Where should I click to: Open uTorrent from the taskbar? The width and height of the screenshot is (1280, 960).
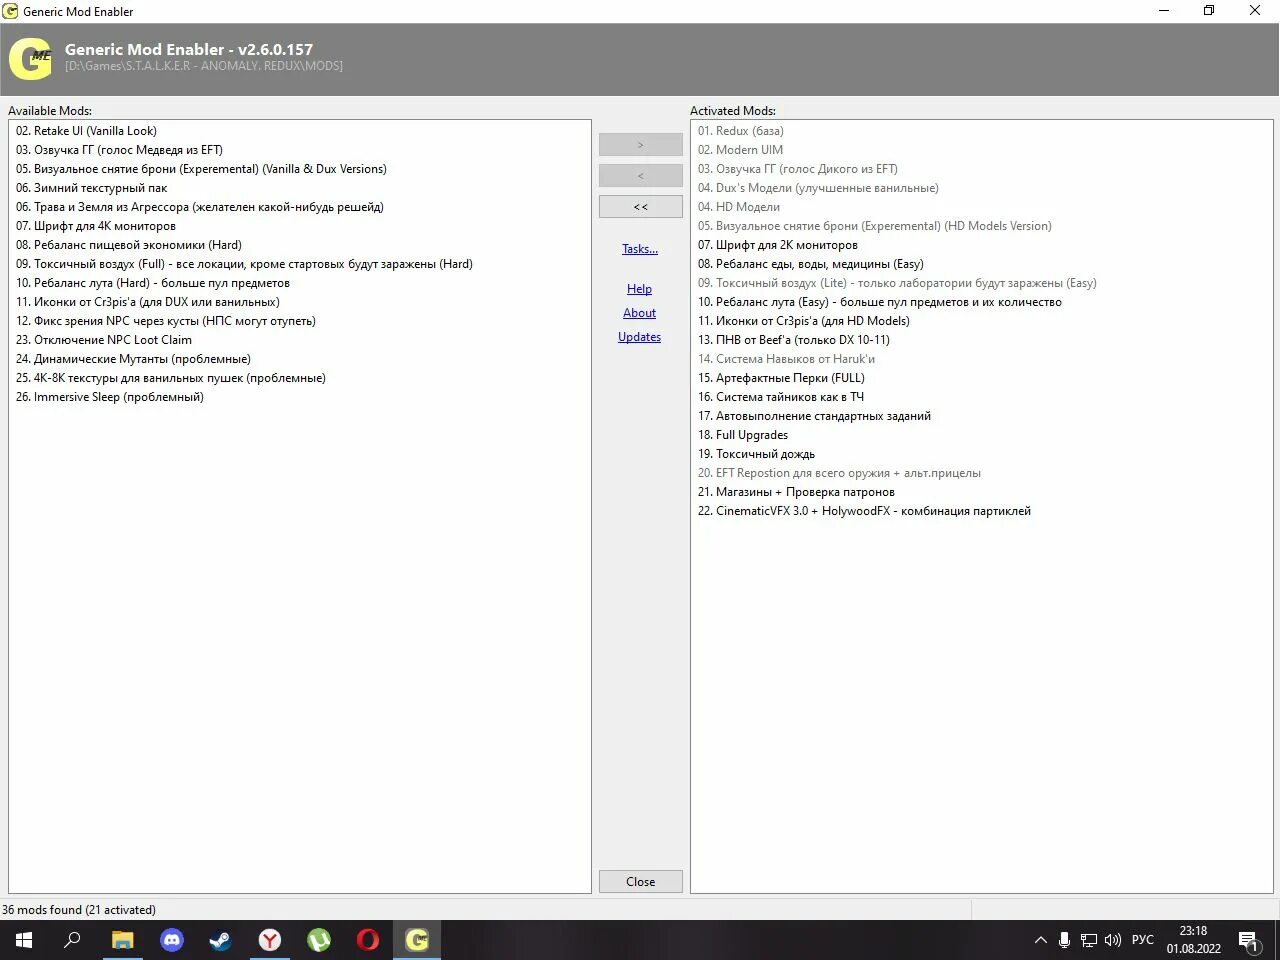click(319, 940)
